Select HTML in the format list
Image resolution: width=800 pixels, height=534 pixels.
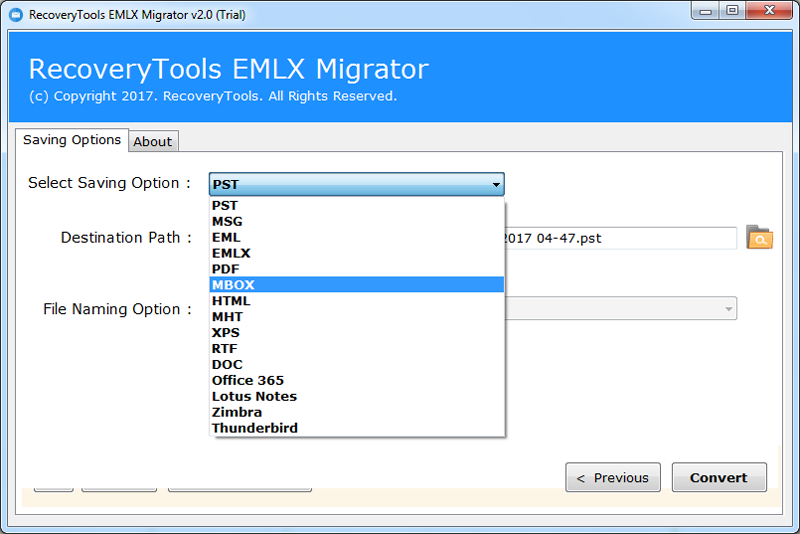click(x=357, y=301)
